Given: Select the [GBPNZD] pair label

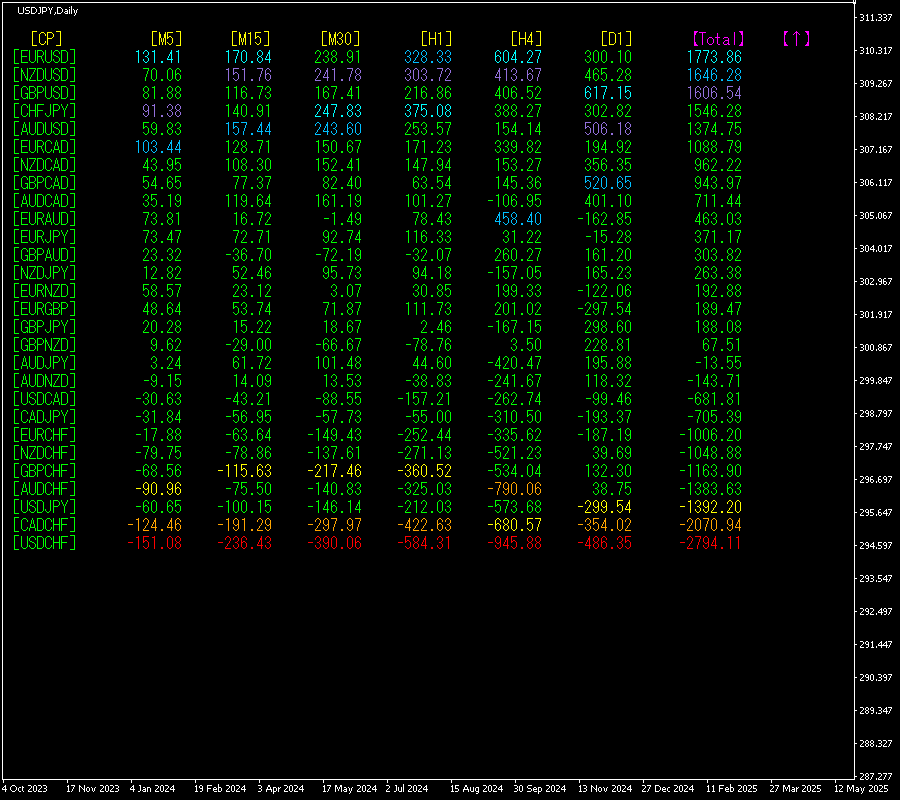Looking at the screenshot, I should [44, 345].
